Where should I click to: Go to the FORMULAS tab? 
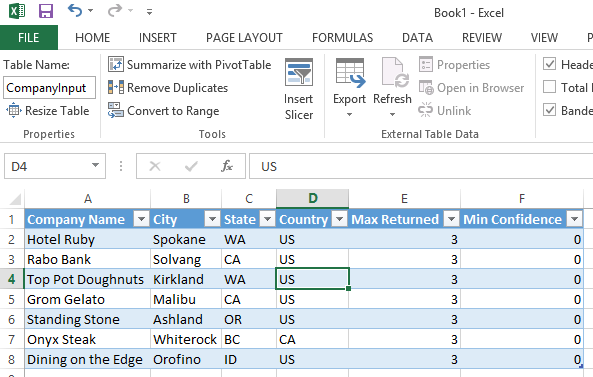[342, 37]
